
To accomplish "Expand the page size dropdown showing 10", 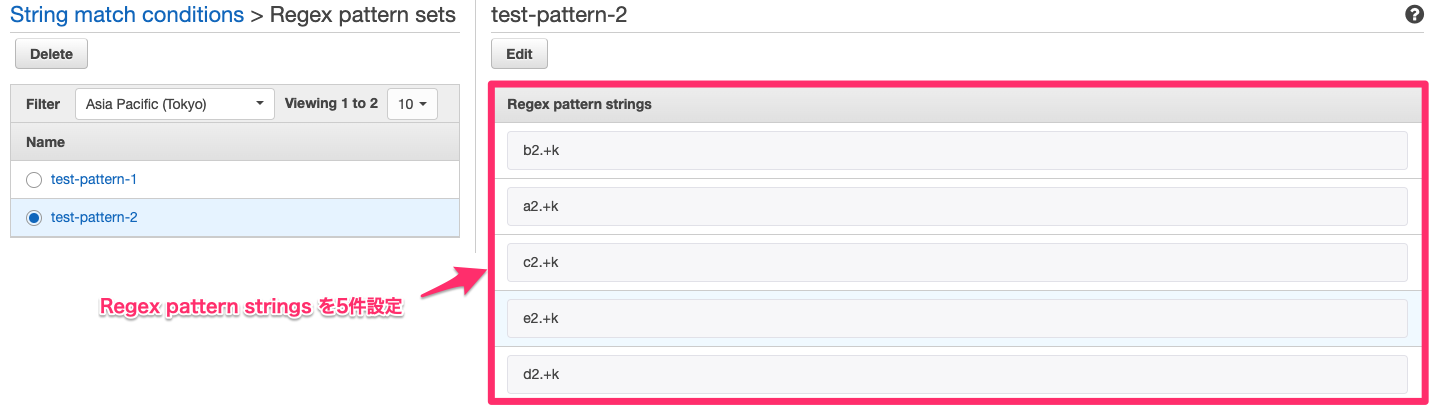I will pyautogui.click(x=412, y=104).
